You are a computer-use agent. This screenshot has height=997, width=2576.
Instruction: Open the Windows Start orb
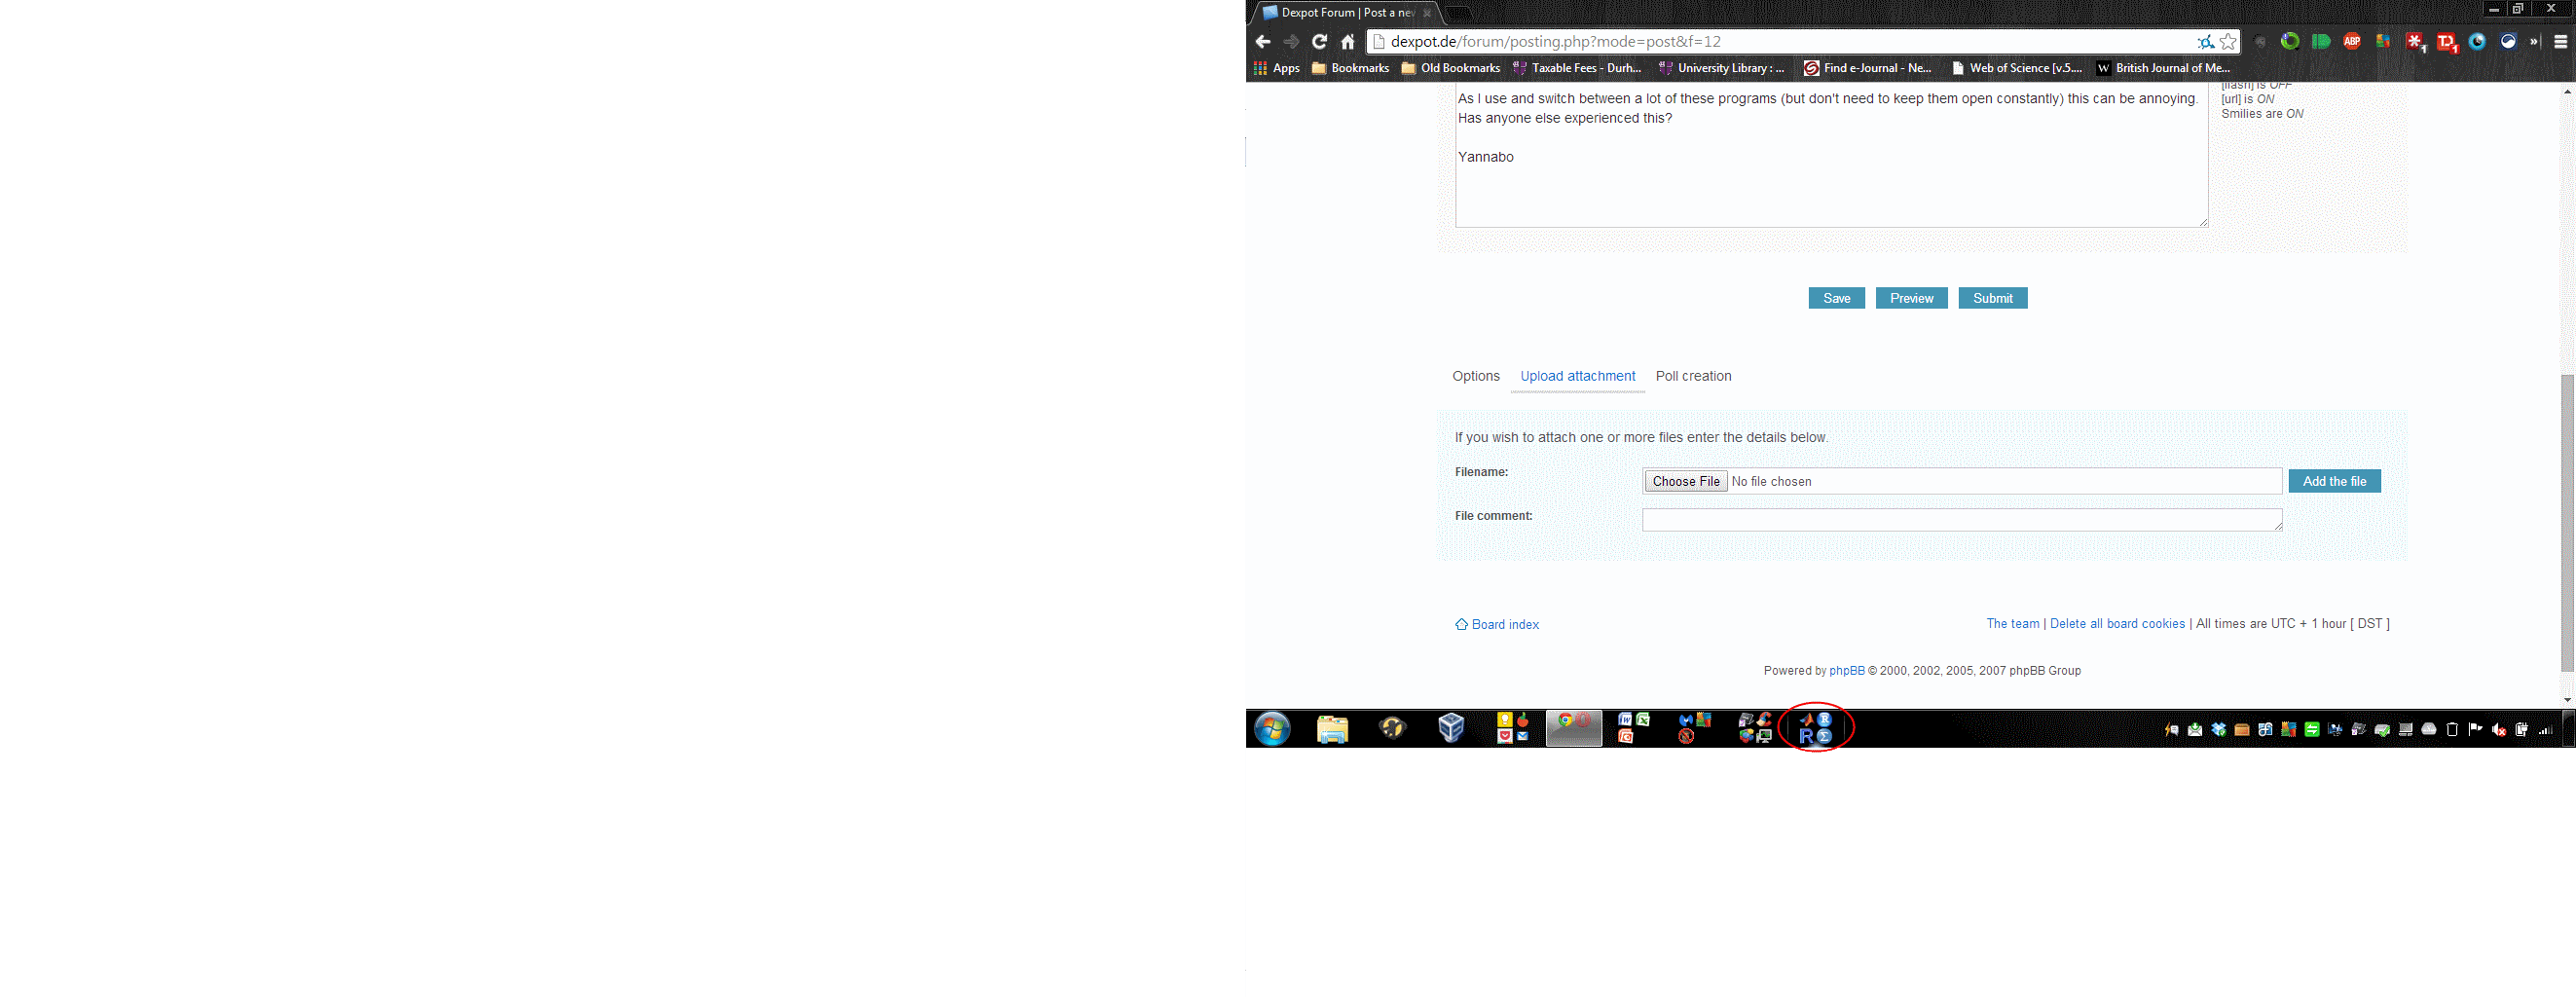[1272, 730]
